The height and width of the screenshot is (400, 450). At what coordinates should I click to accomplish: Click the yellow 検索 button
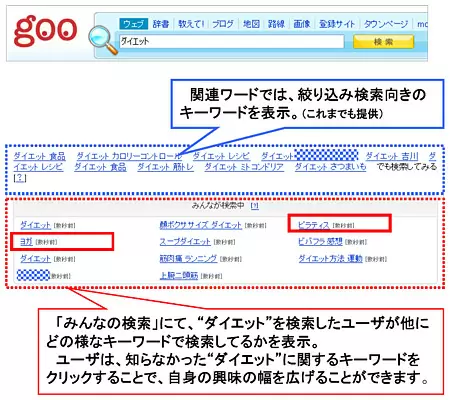[x=383, y=42]
